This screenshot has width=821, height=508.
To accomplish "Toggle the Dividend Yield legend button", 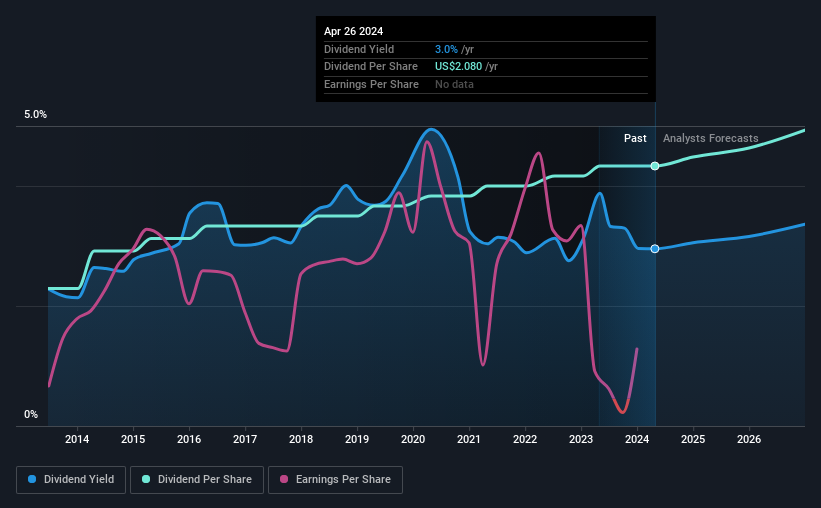I will click(71, 480).
